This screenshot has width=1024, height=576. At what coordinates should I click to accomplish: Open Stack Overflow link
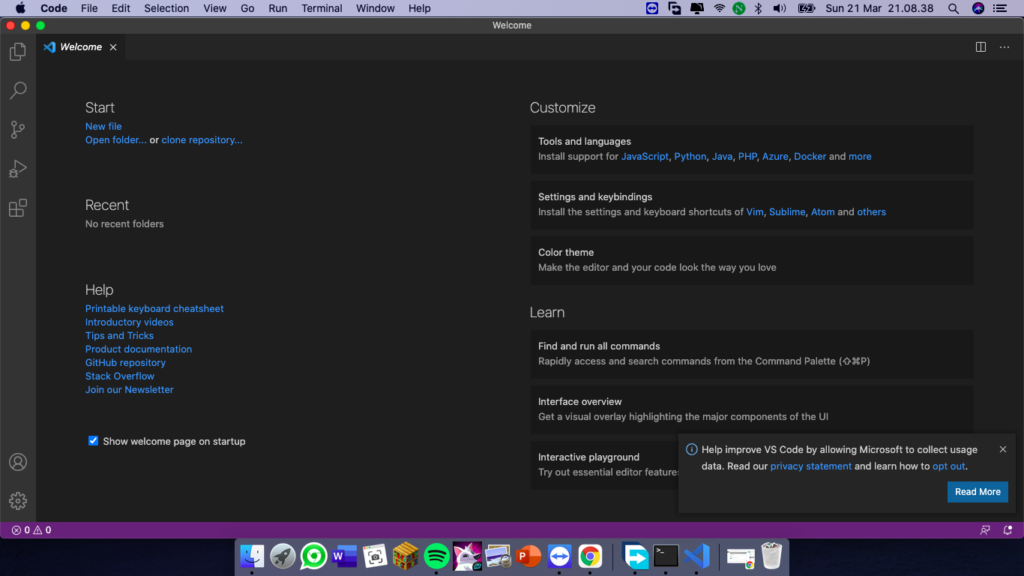[x=120, y=376]
